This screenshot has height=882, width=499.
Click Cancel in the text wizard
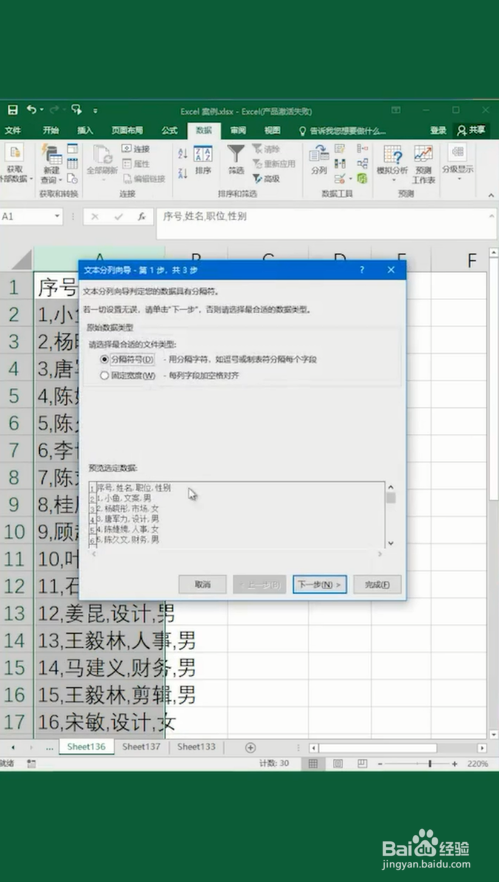[x=203, y=584]
